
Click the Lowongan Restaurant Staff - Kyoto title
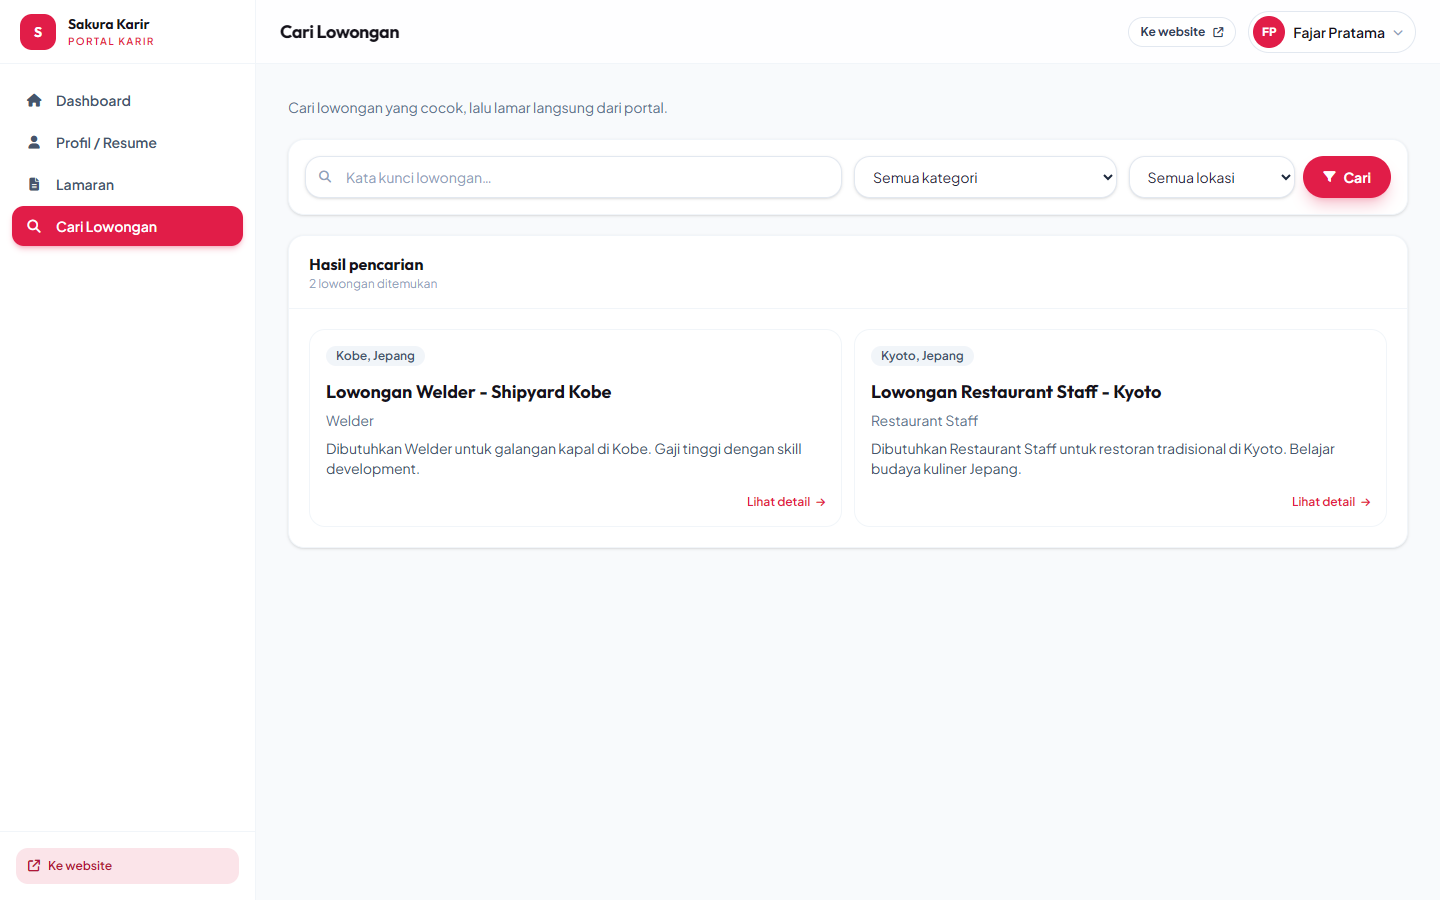1016,392
